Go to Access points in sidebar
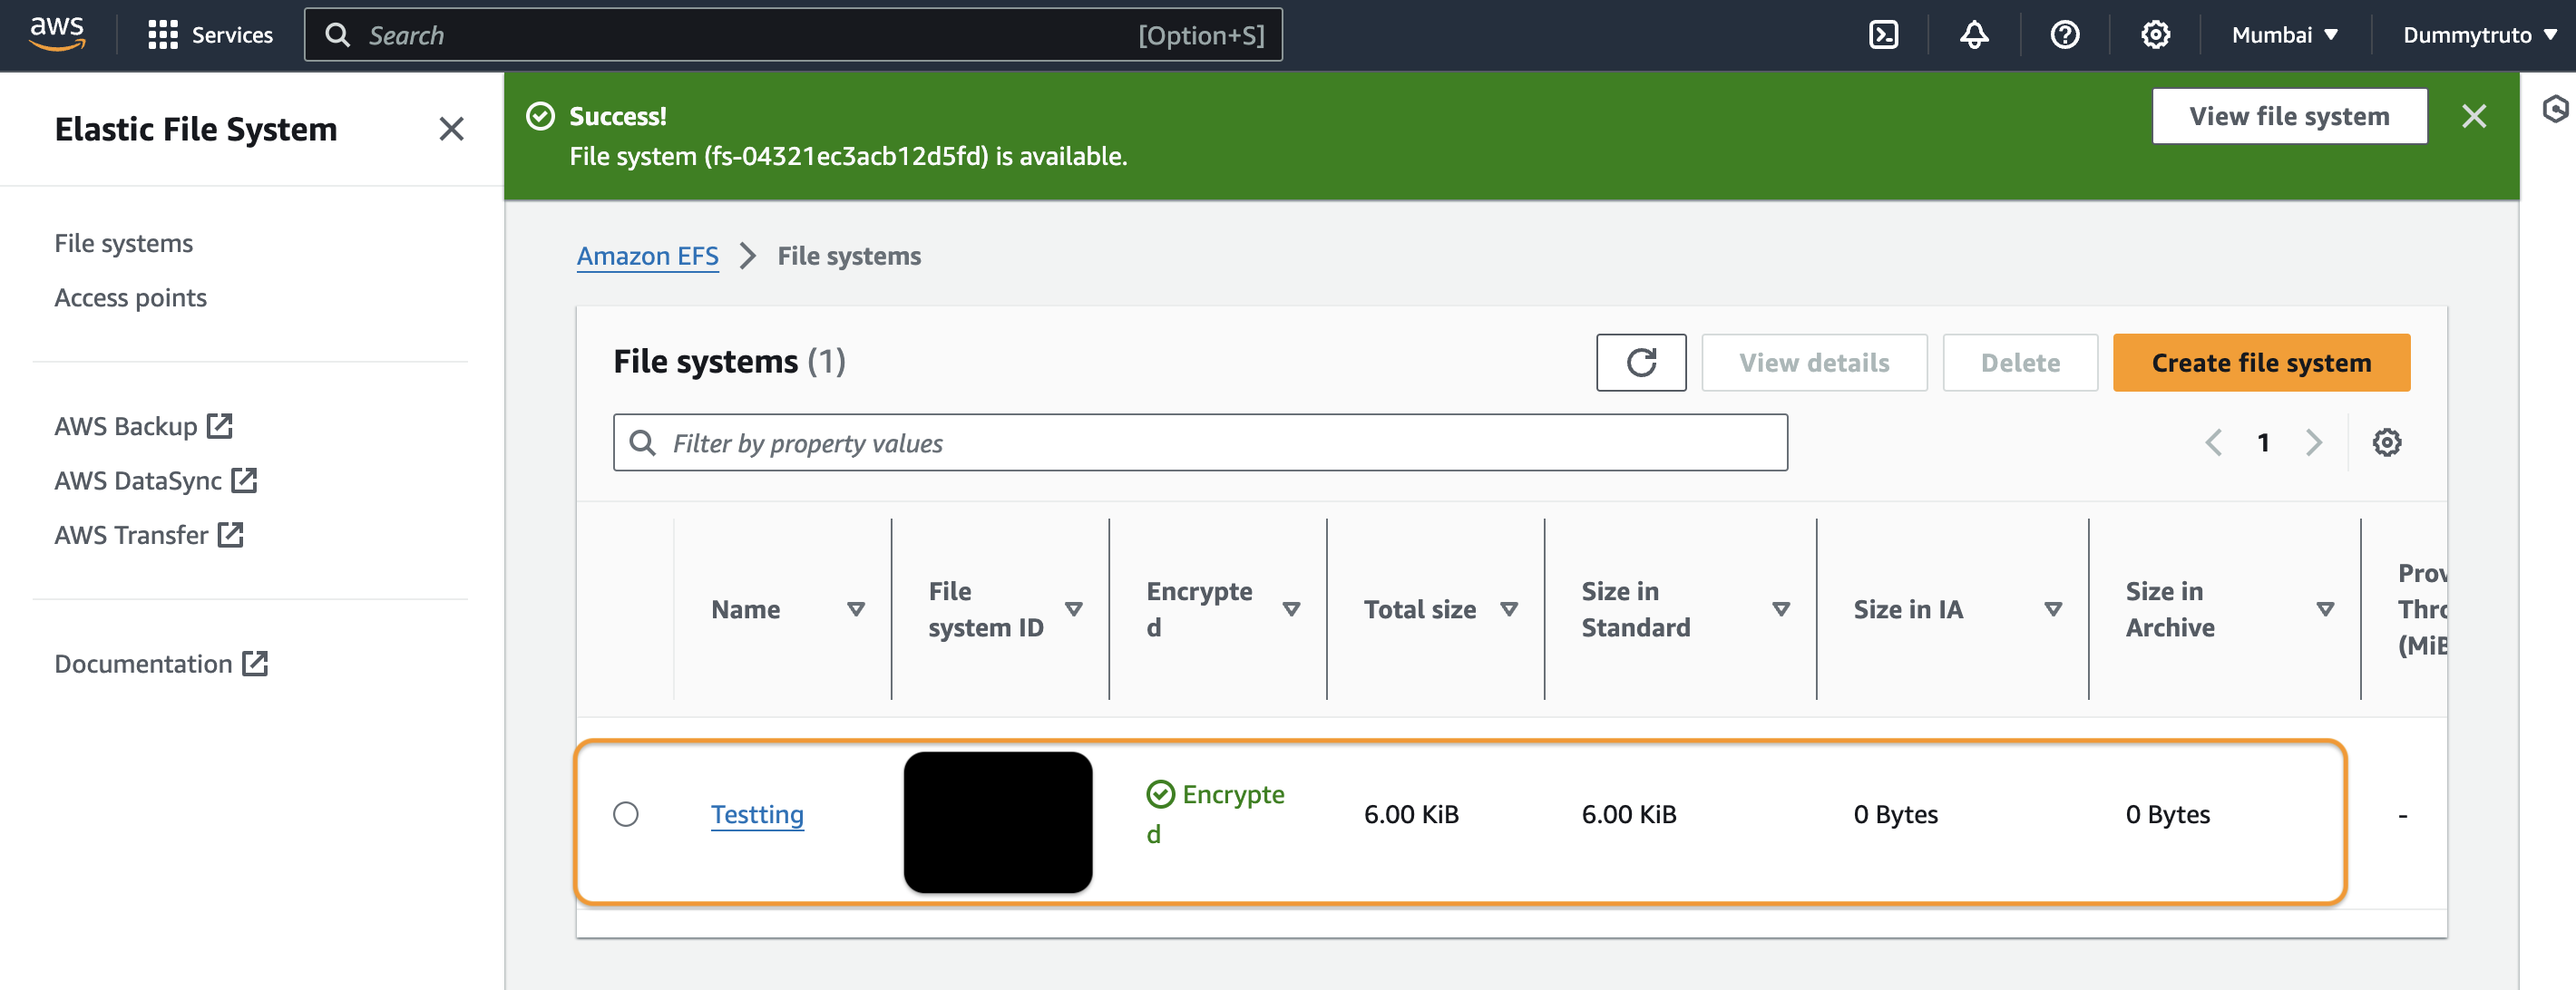This screenshot has height=990, width=2576. tap(130, 298)
